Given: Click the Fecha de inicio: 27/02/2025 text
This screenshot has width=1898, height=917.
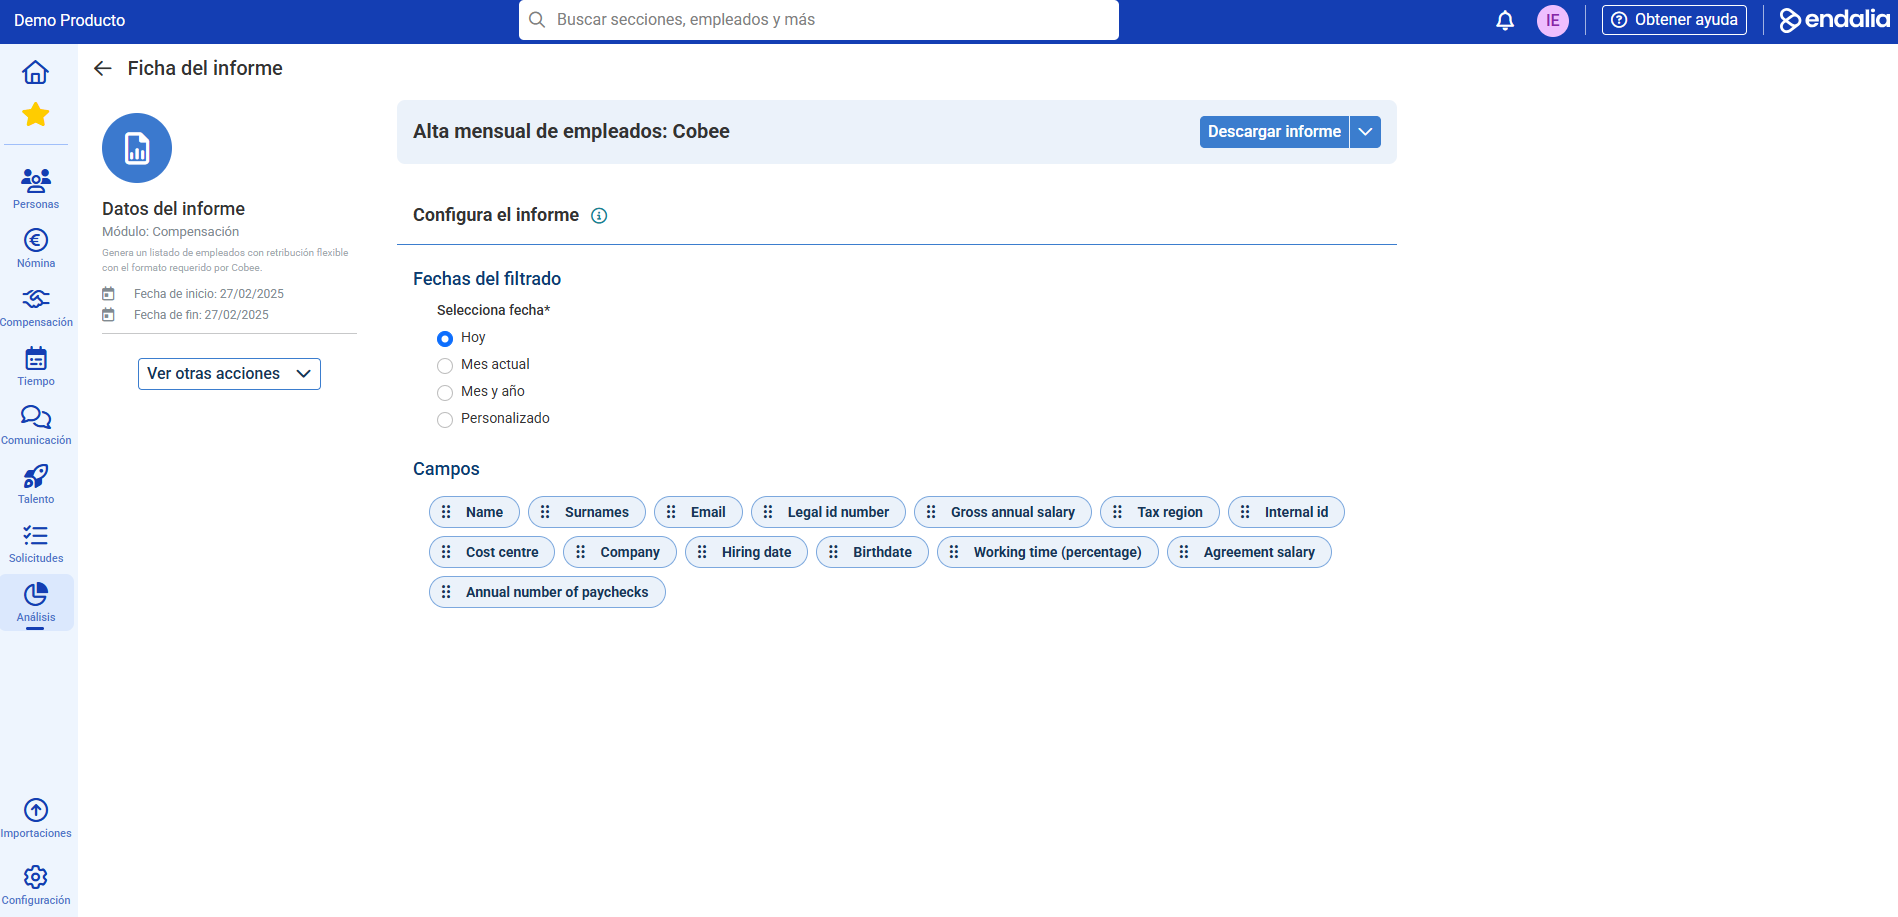Looking at the screenshot, I should tap(209, 294).
